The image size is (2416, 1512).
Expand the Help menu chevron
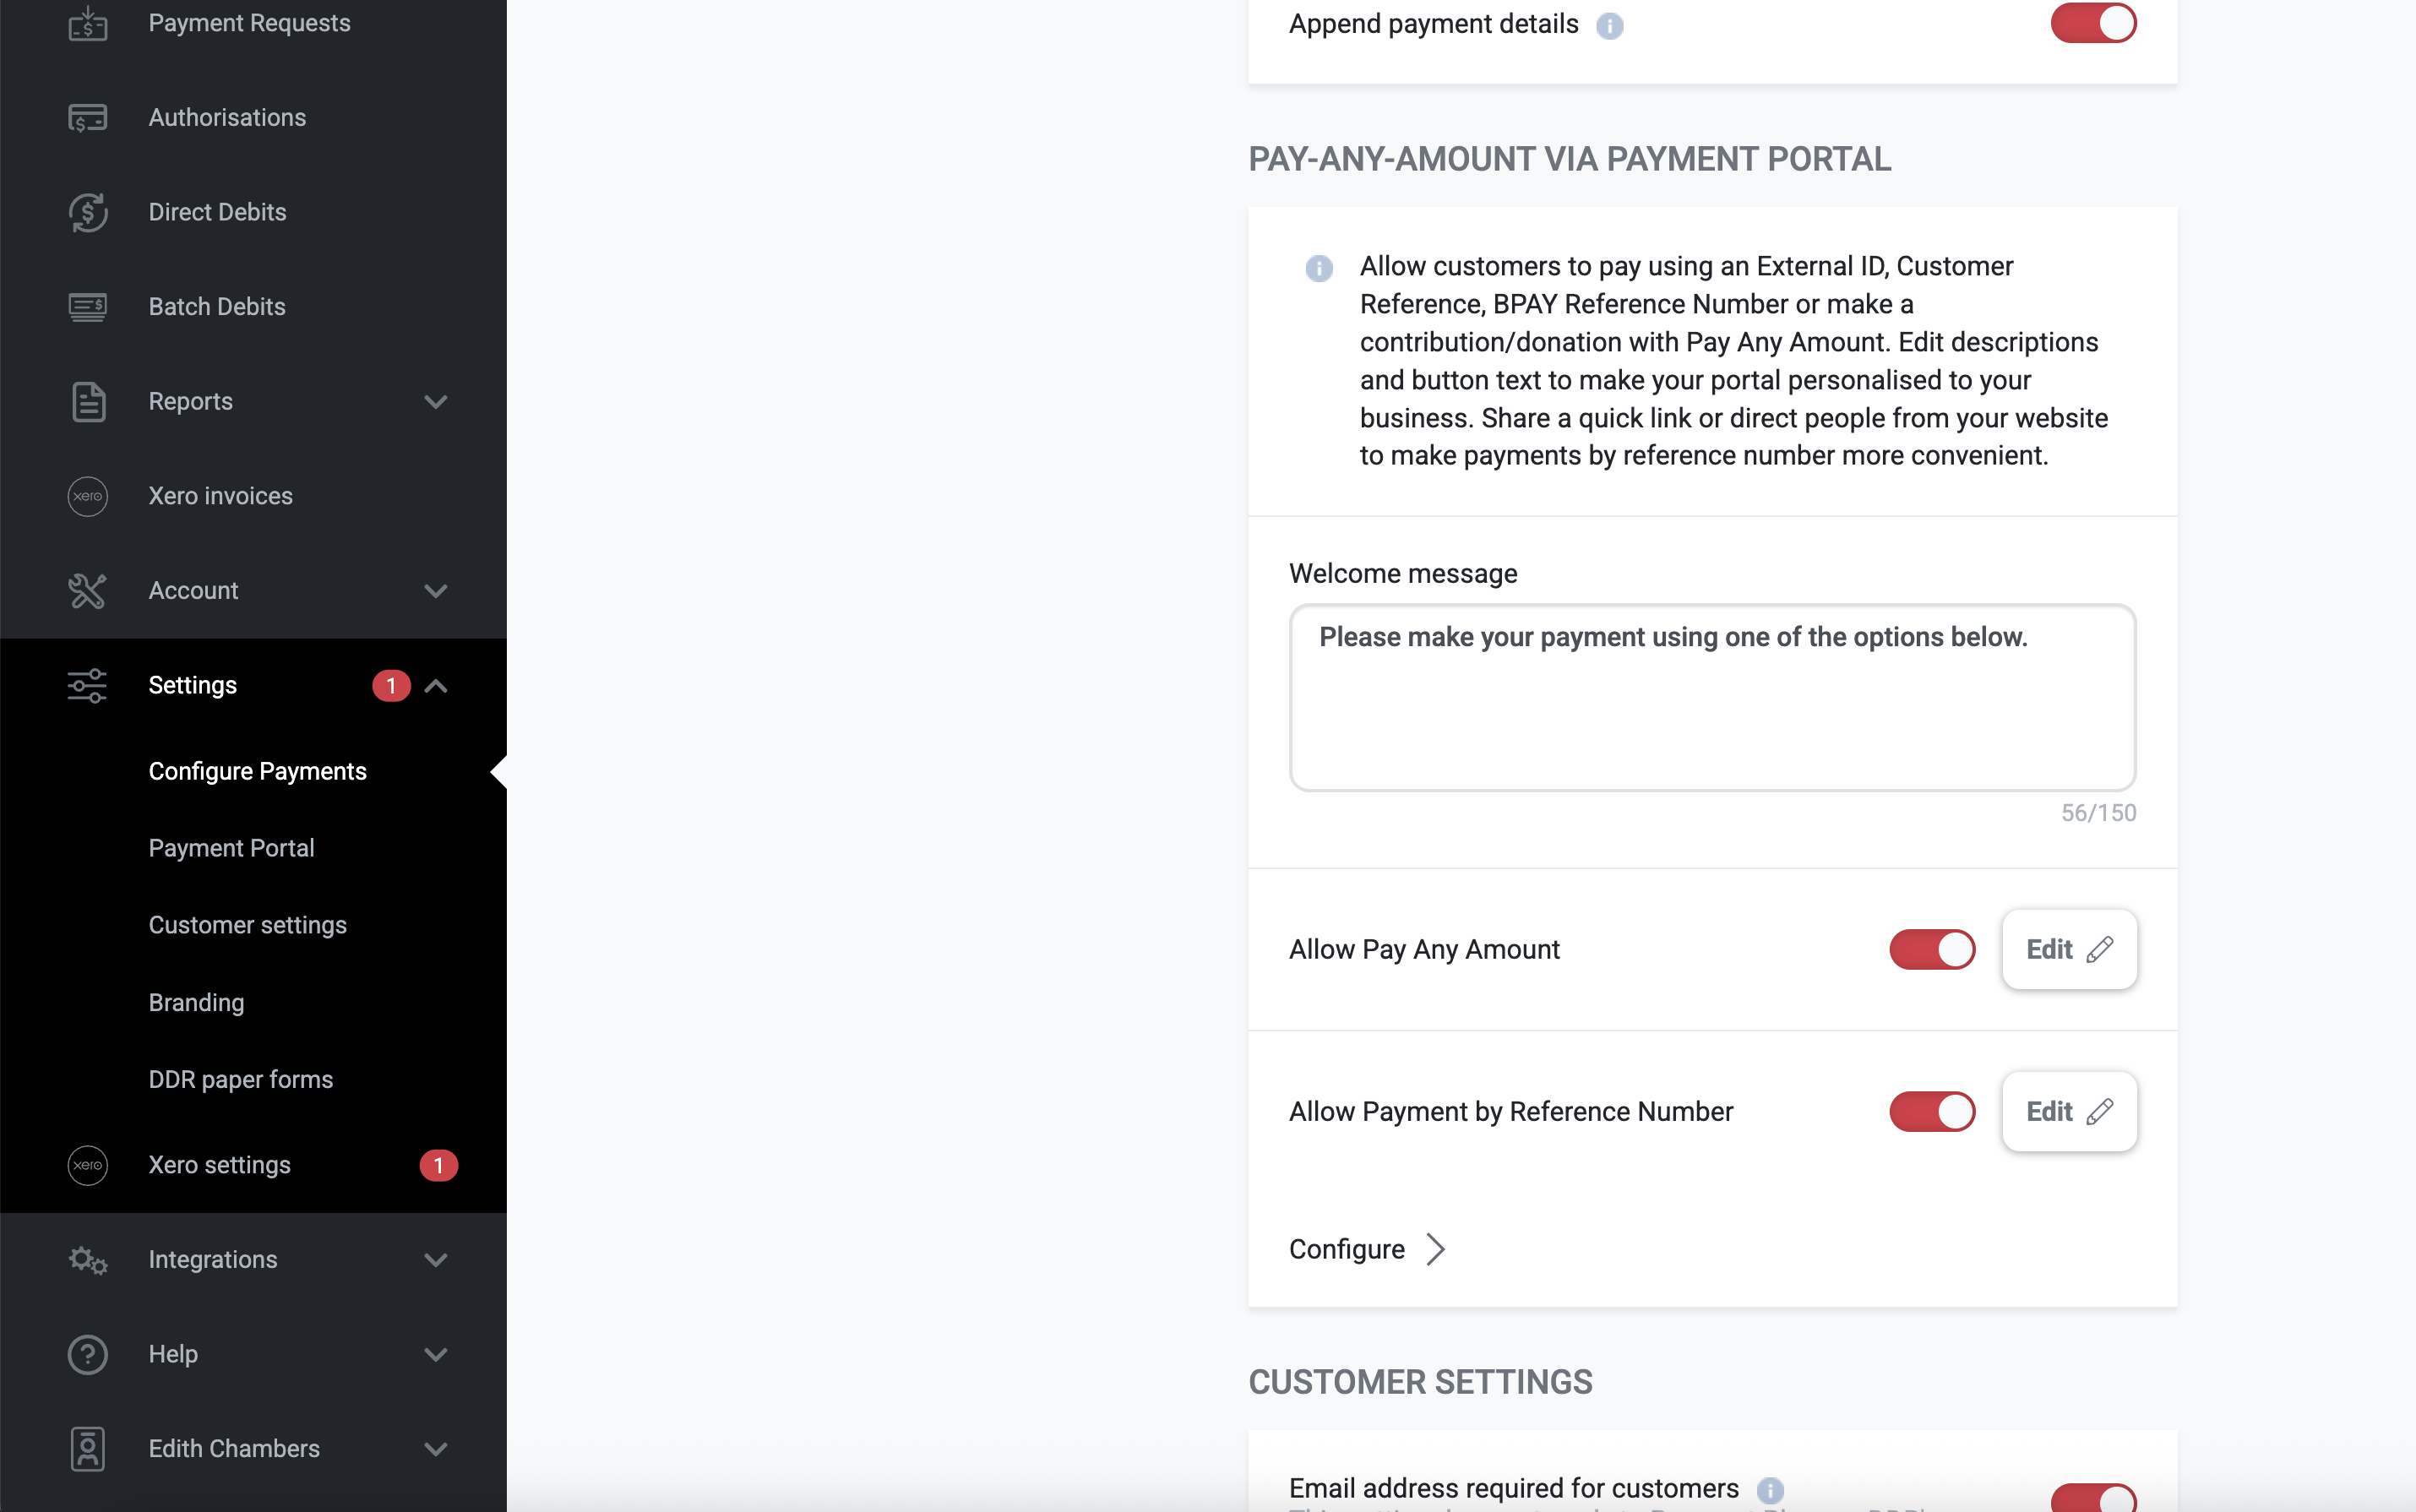435,1355
